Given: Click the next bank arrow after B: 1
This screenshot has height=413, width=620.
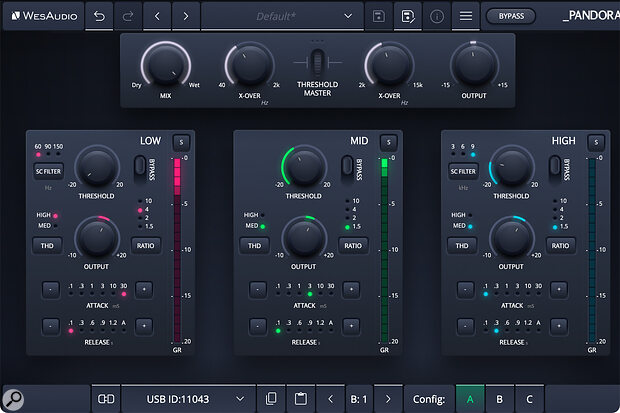Looking at the screenshot, I should (388, 399).
